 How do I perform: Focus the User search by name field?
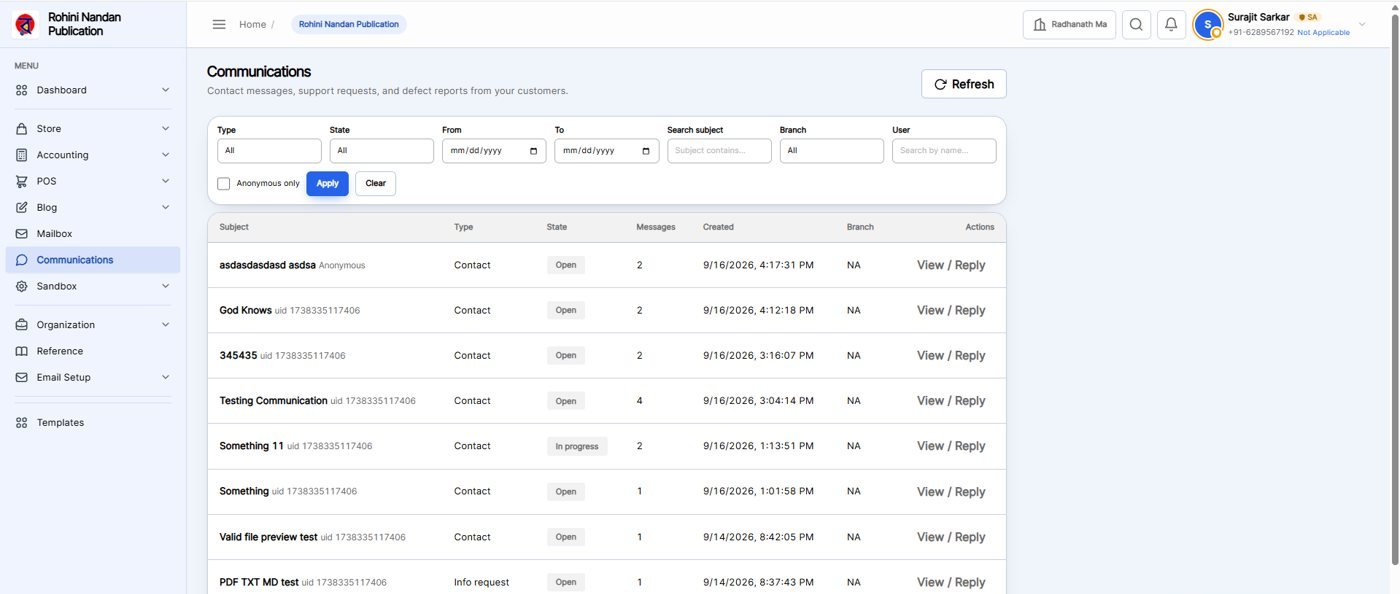(945, 151)
